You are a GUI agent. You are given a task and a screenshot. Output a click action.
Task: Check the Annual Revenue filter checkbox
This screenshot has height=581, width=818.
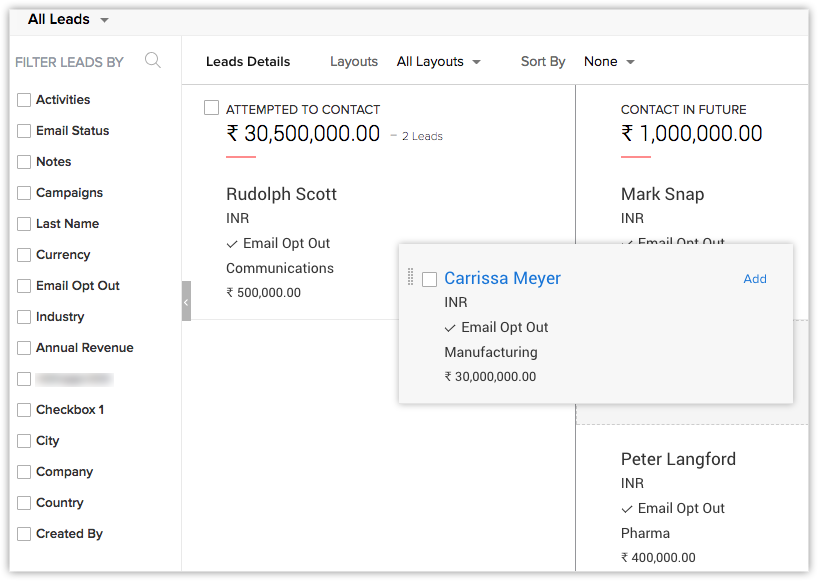click(24, 348)
